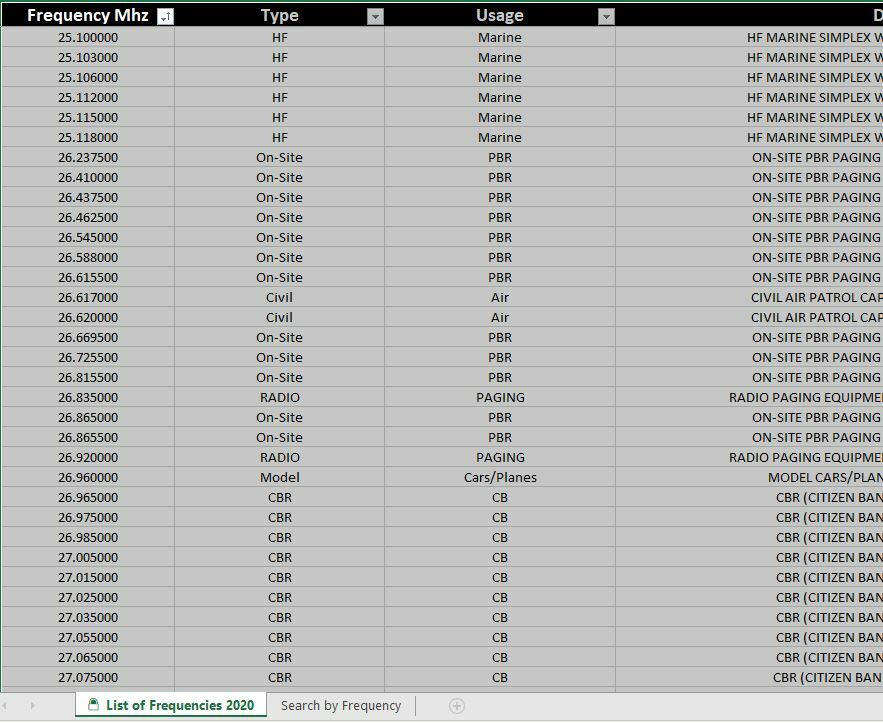Screen dimensions: 883x723
Task: Select the first CBR type cell
Action: coord(279,497)
